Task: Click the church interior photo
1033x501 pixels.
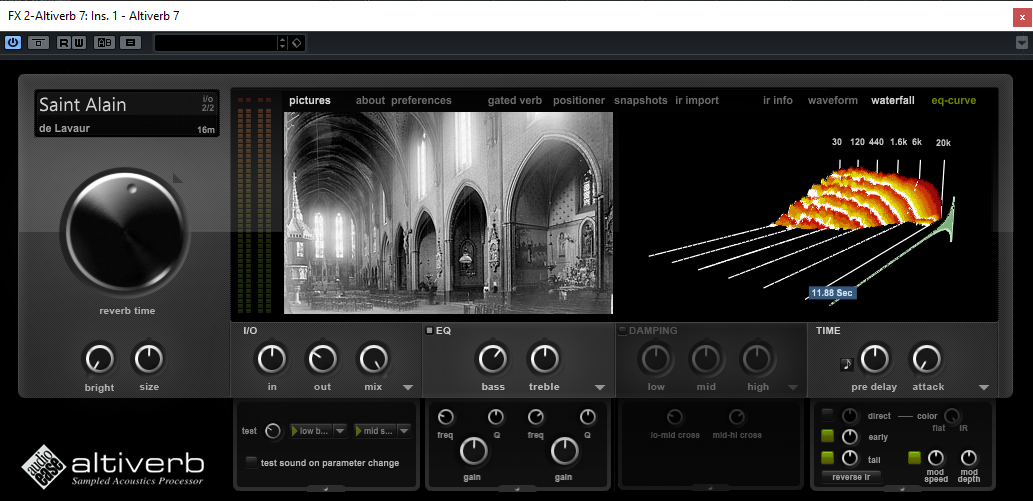Action: pyautogui.click(x=449, y=213)
